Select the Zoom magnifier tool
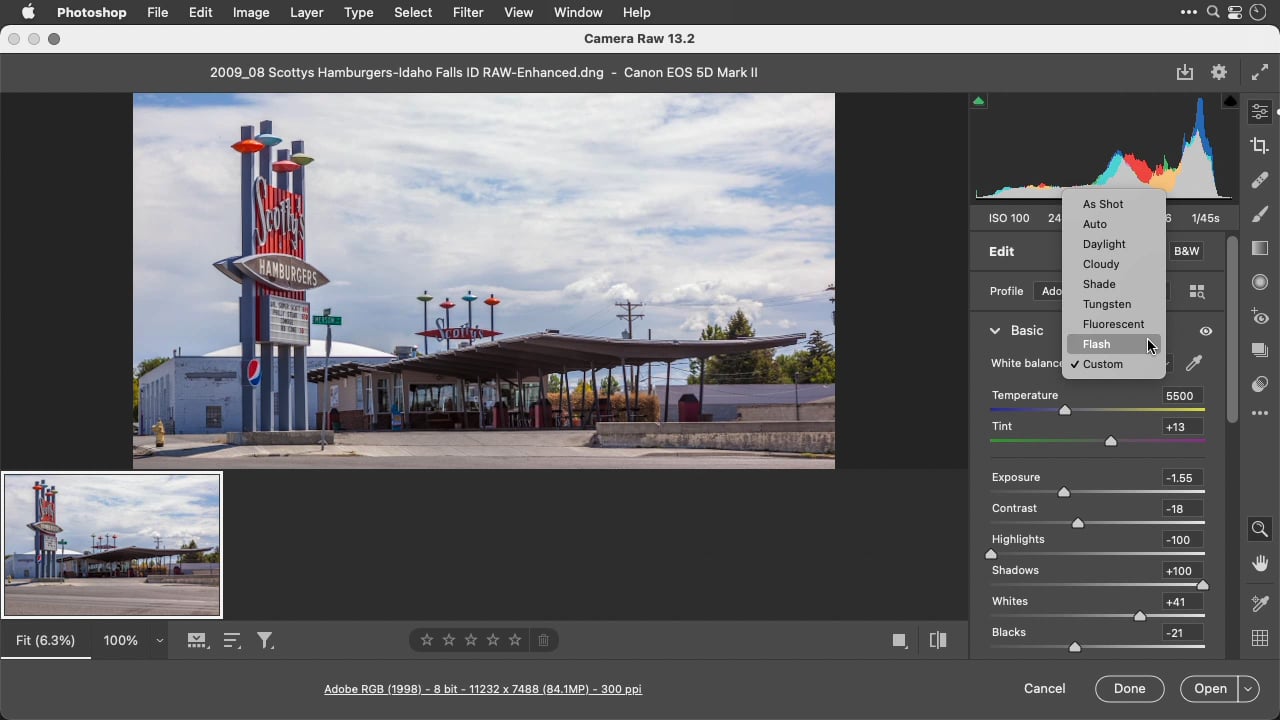 click(x=1260, y=529)
